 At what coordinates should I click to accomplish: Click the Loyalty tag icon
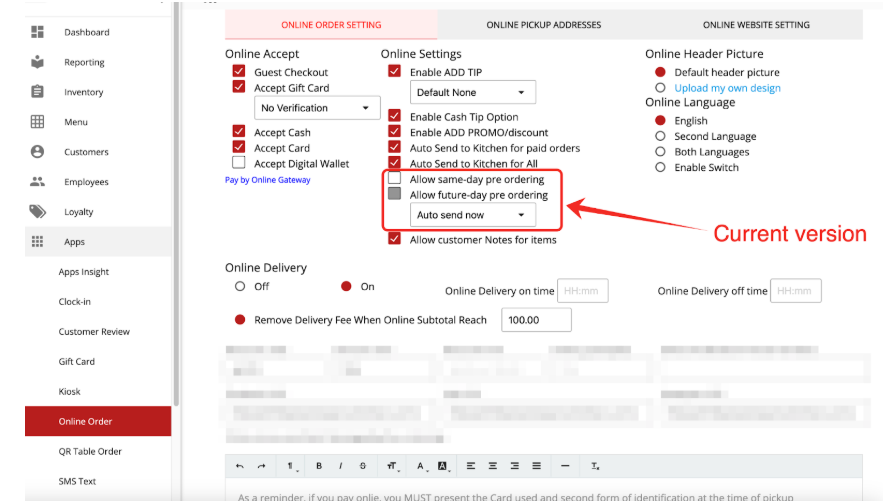point(37,211)
